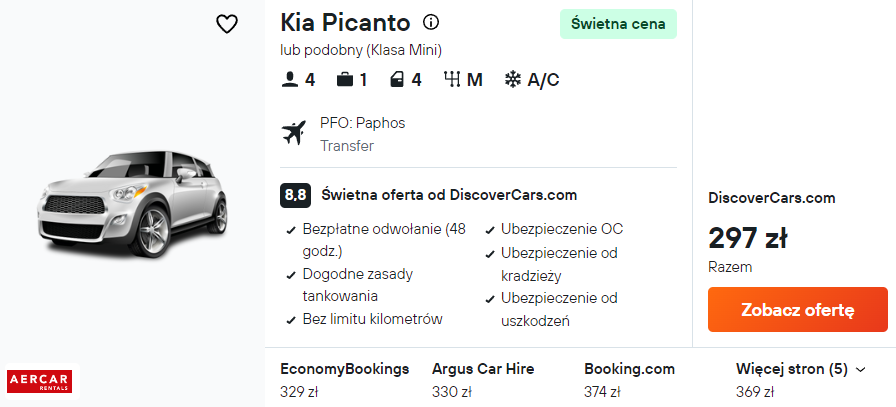This screenshot has height=407, width=896.
Task: Click 'Ubezpieczenie od kradzieży' feature
Action: point(559,264)
